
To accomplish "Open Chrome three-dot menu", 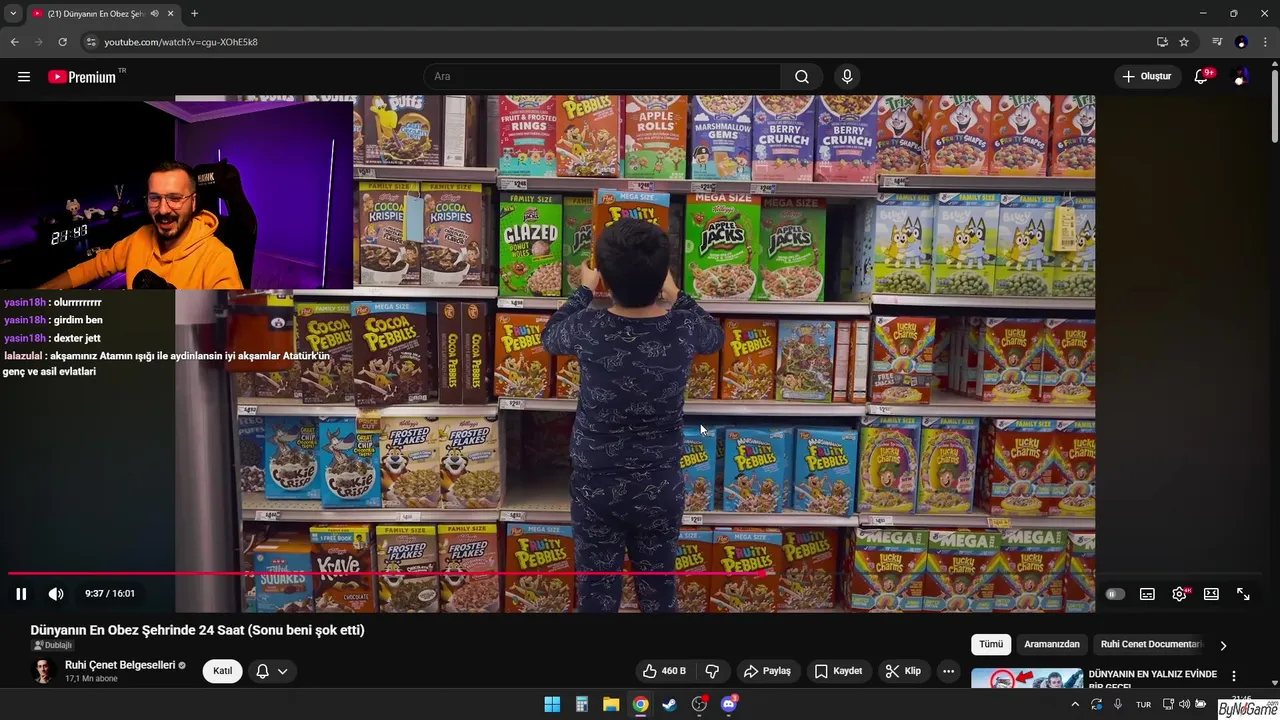I will (1265, 42).
